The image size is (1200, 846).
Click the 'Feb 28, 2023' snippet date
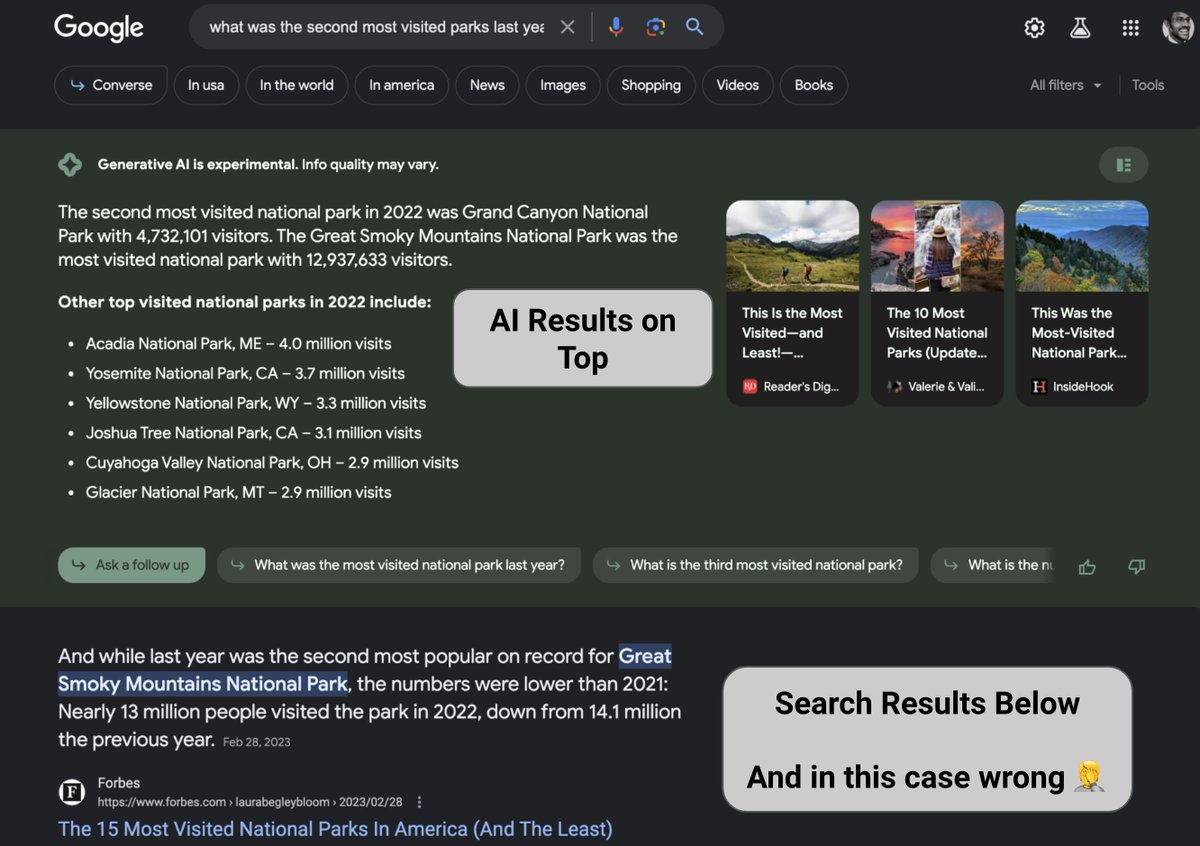click(x=257, y=742)
